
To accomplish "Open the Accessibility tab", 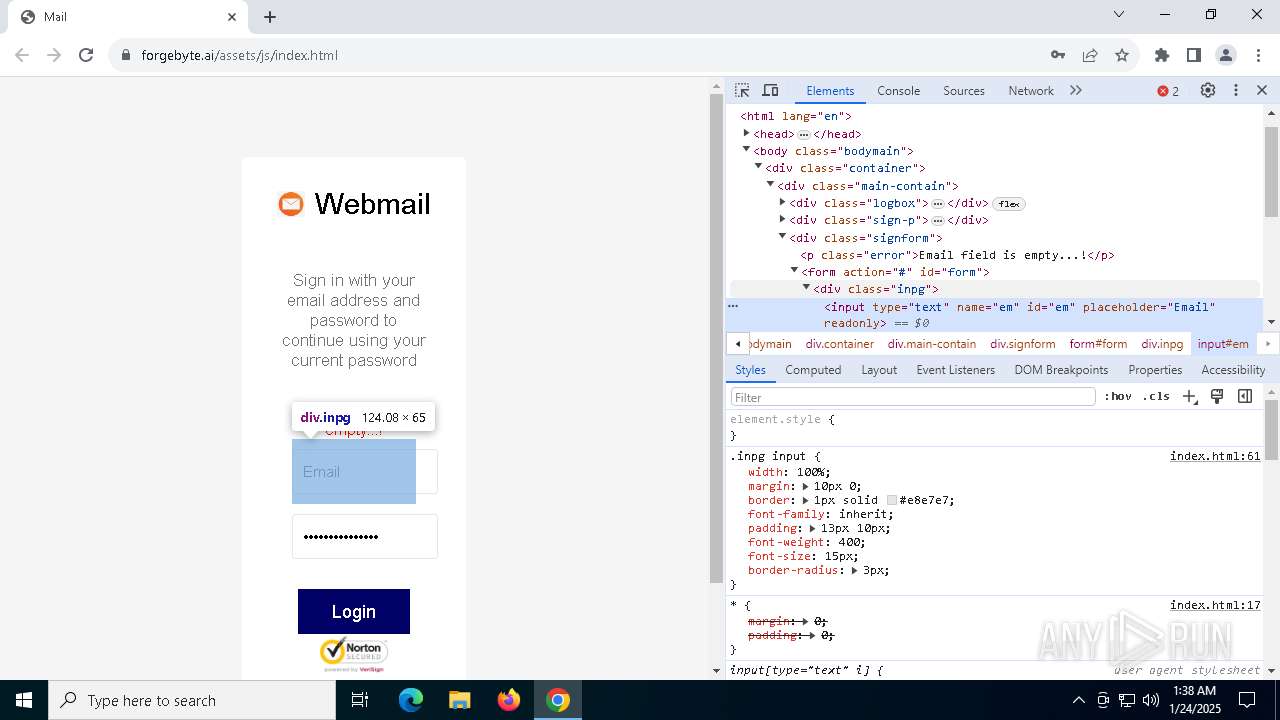I will [1233, 370].
